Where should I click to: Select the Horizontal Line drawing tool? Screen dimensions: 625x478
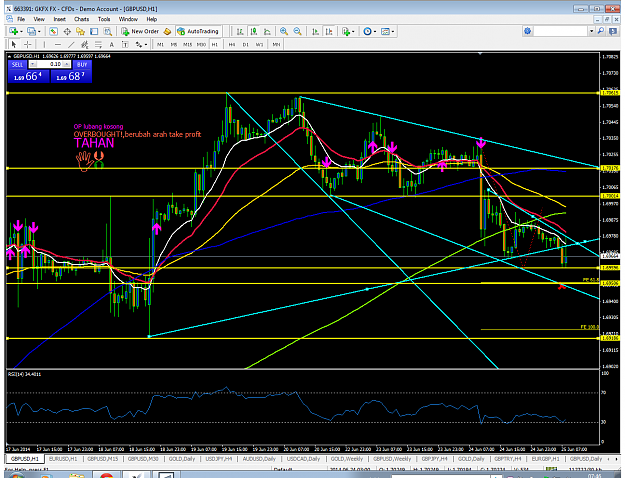[x=58, y=44]
